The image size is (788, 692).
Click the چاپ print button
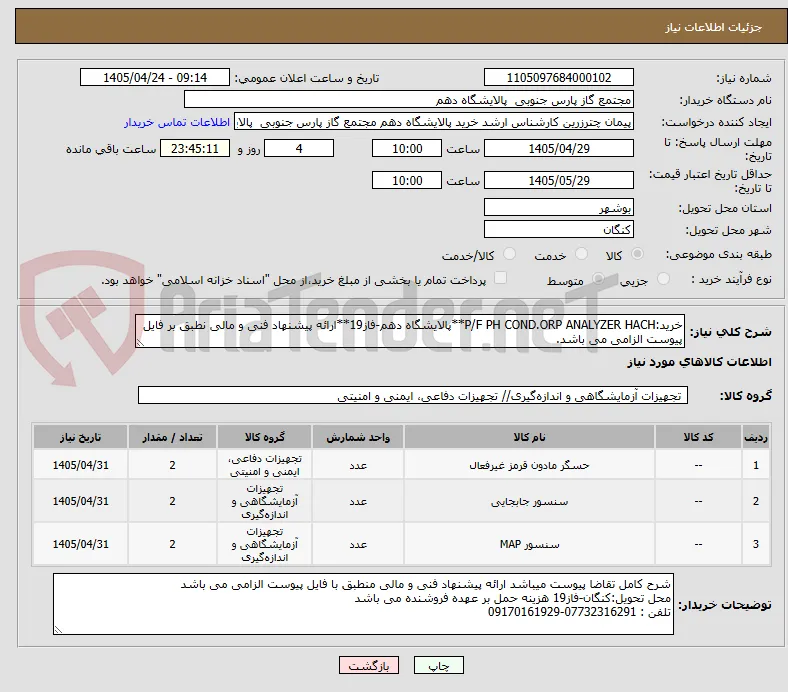tap(438, 665)
